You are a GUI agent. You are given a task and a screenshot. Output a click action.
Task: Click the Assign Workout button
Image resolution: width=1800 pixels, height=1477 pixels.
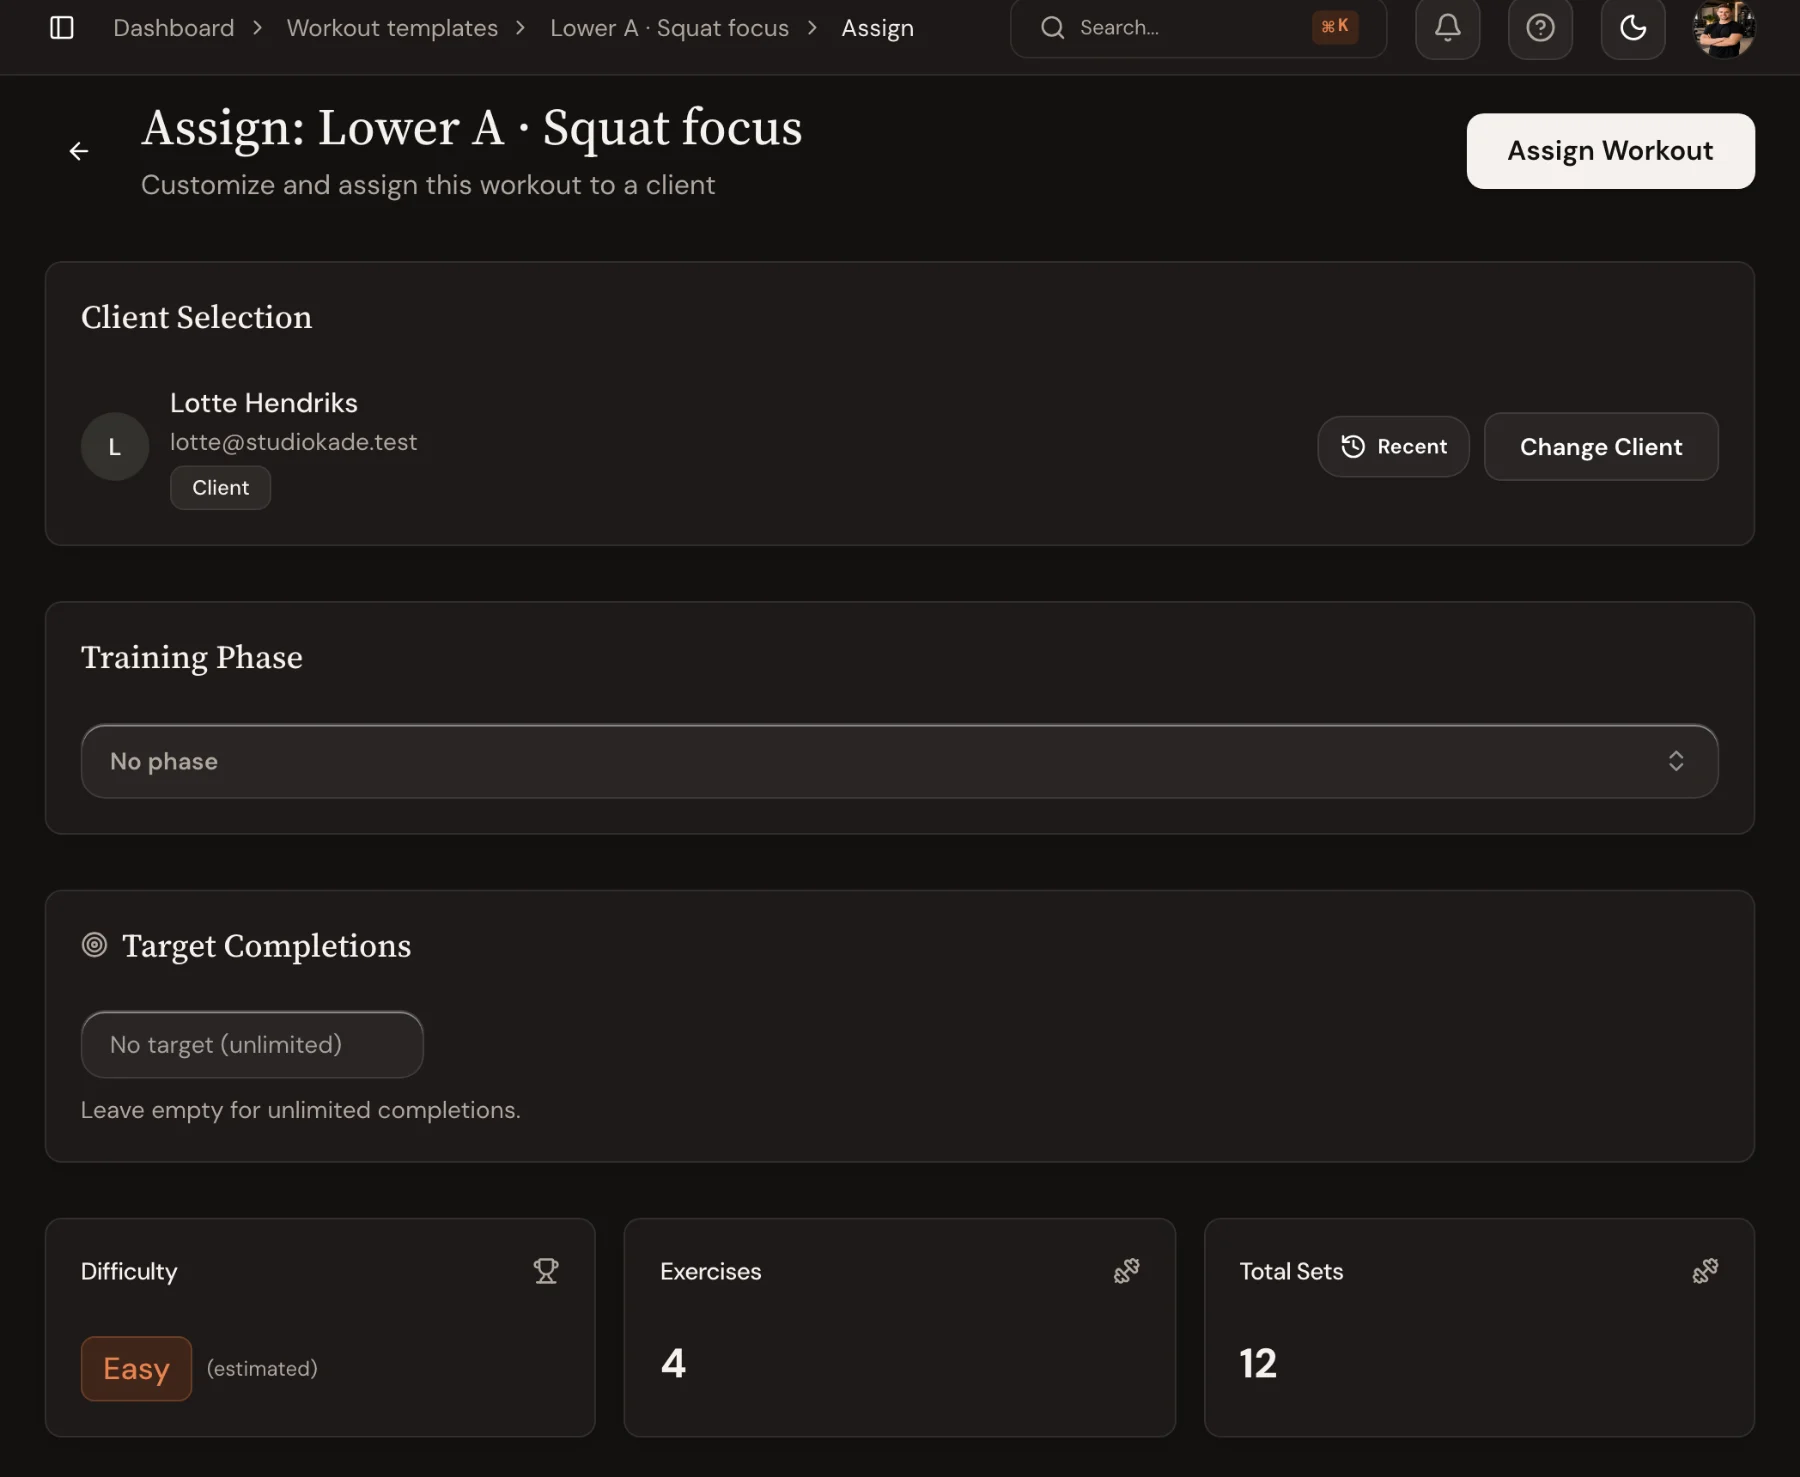1610,151
